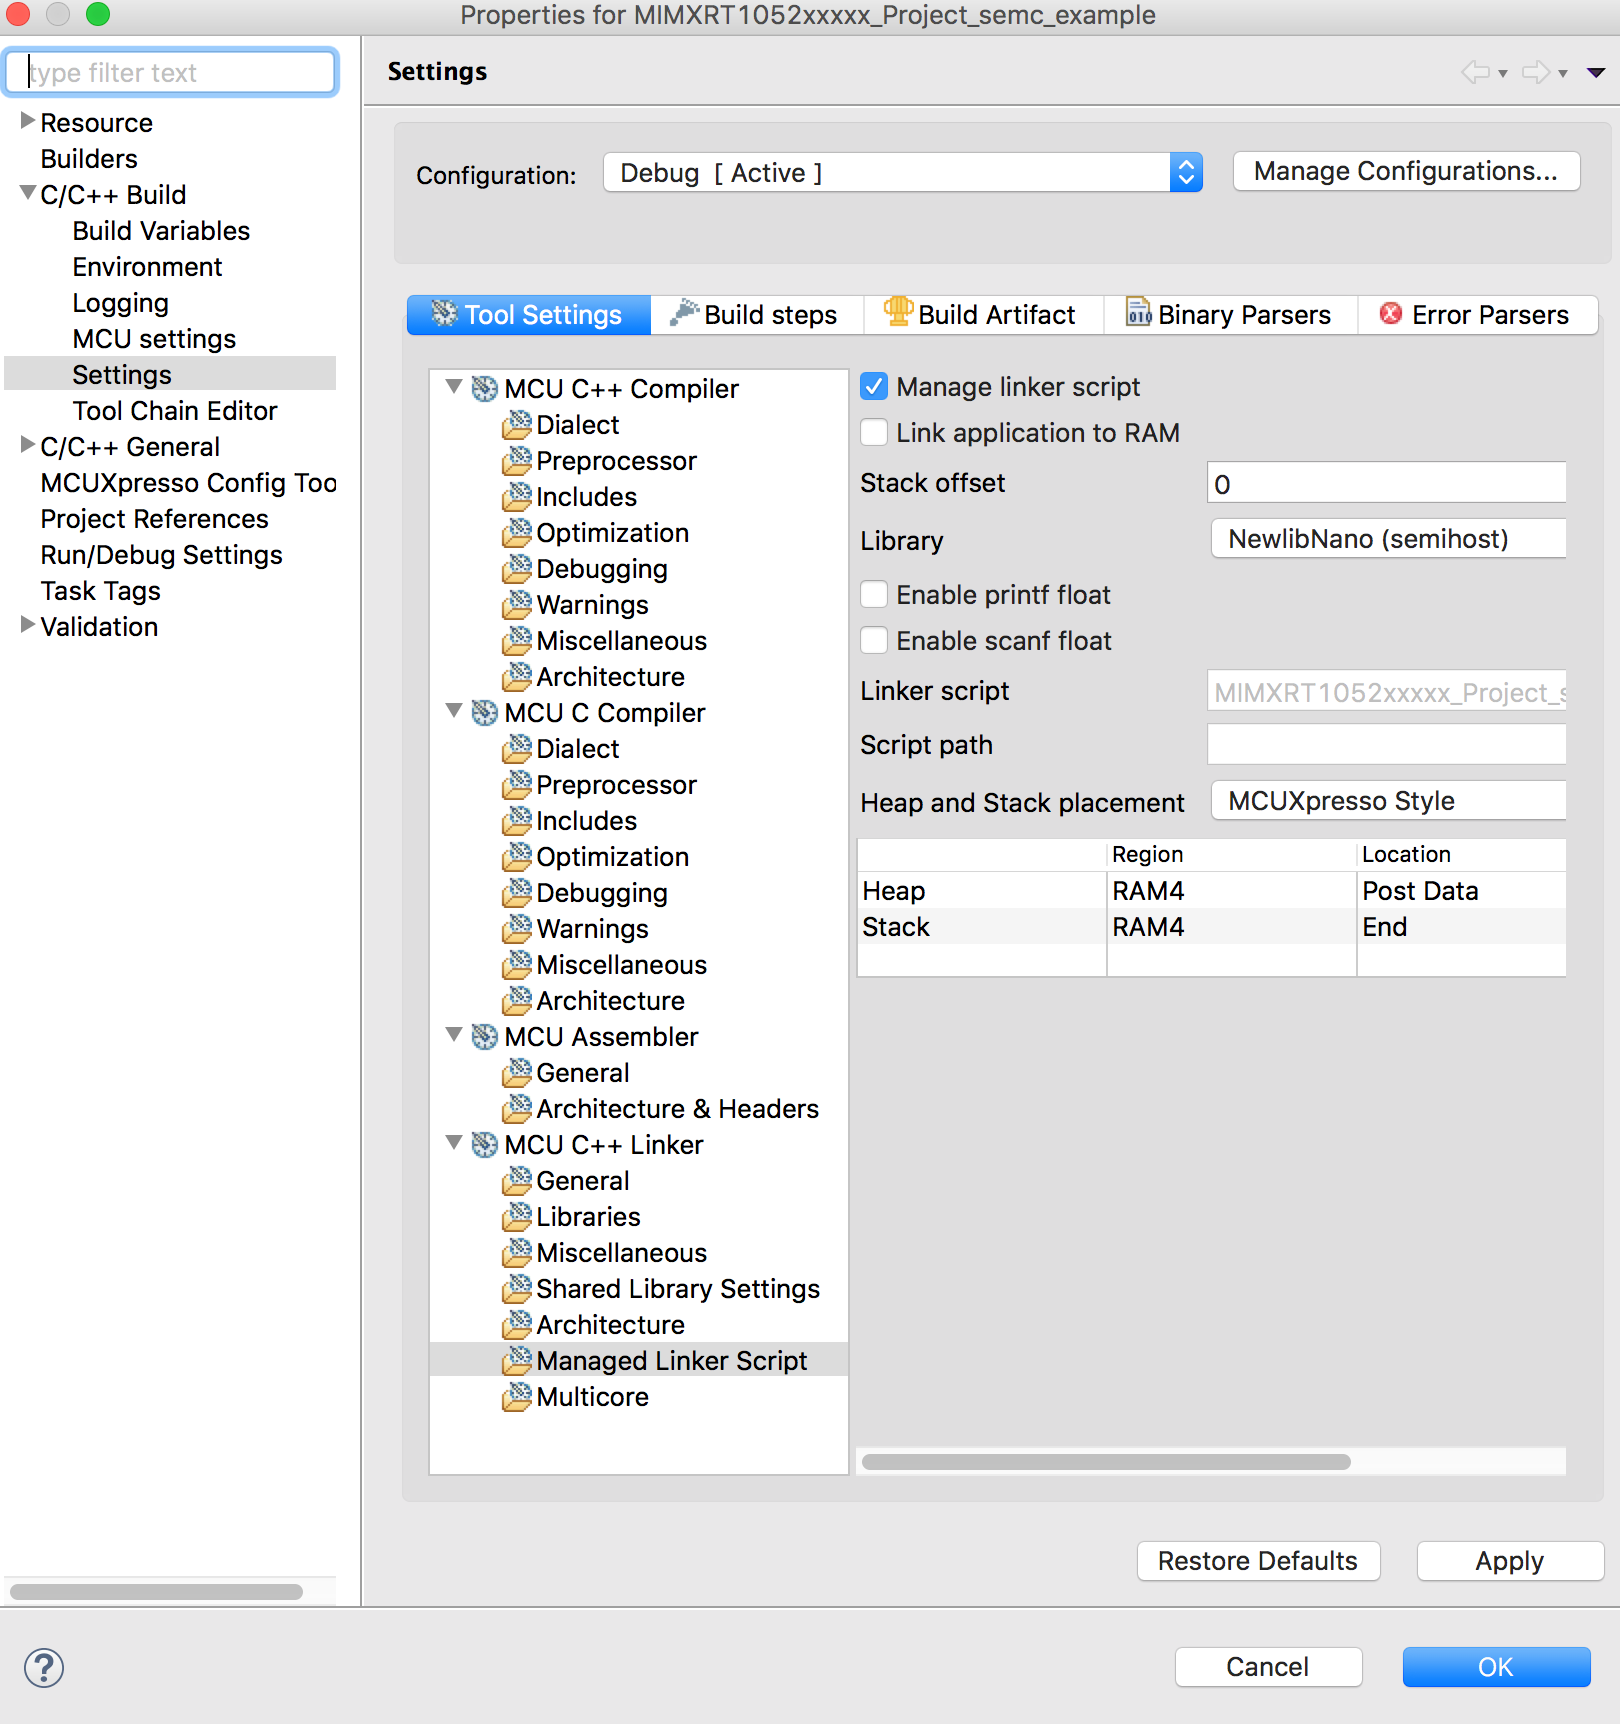Click the Cancel button
This screenshot has width=1620, height=1724.
1268,1667
